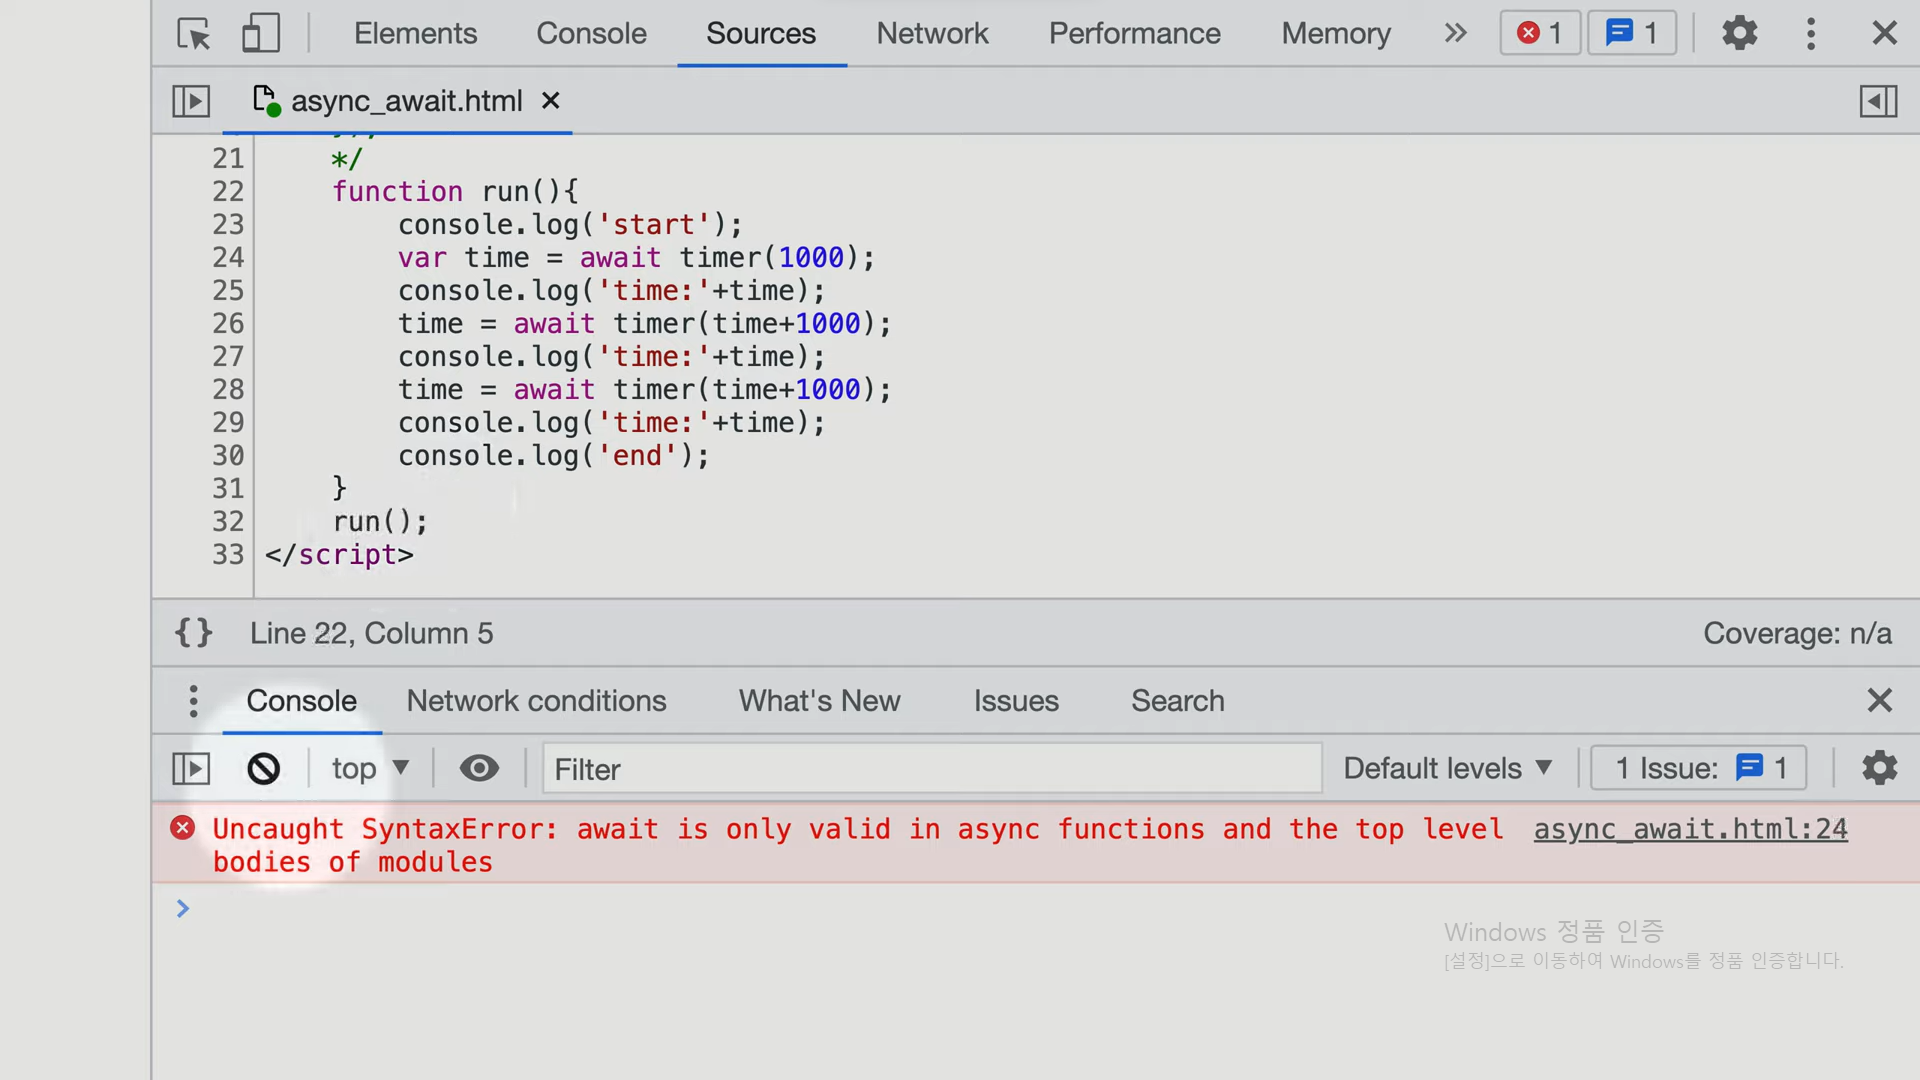Open the Network conditions drawer tab
The width and height of the screenshot is (1920, 1080).
(536, 701)
